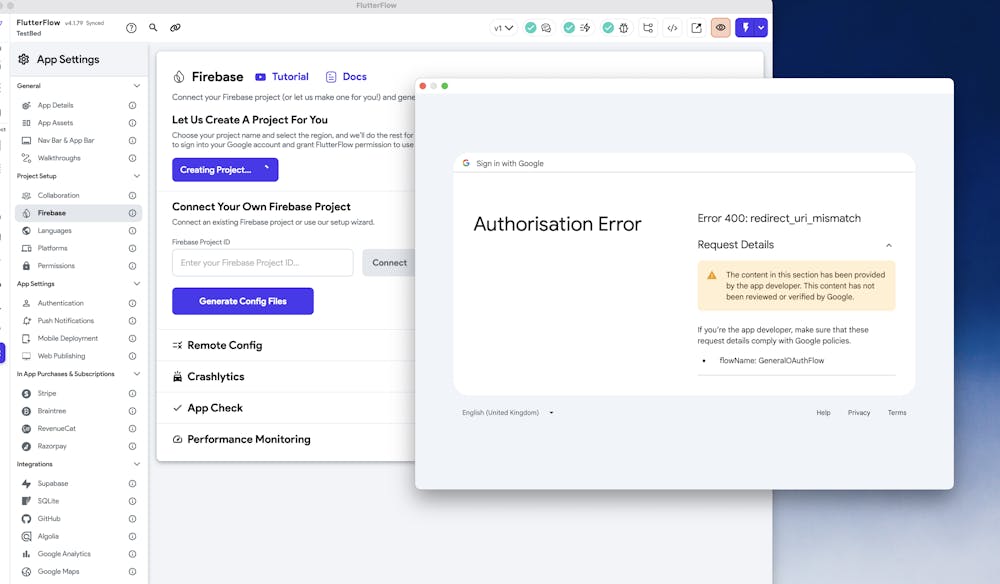
Task: Open the Firebase Tutorial link
Action: pos(282,77)
